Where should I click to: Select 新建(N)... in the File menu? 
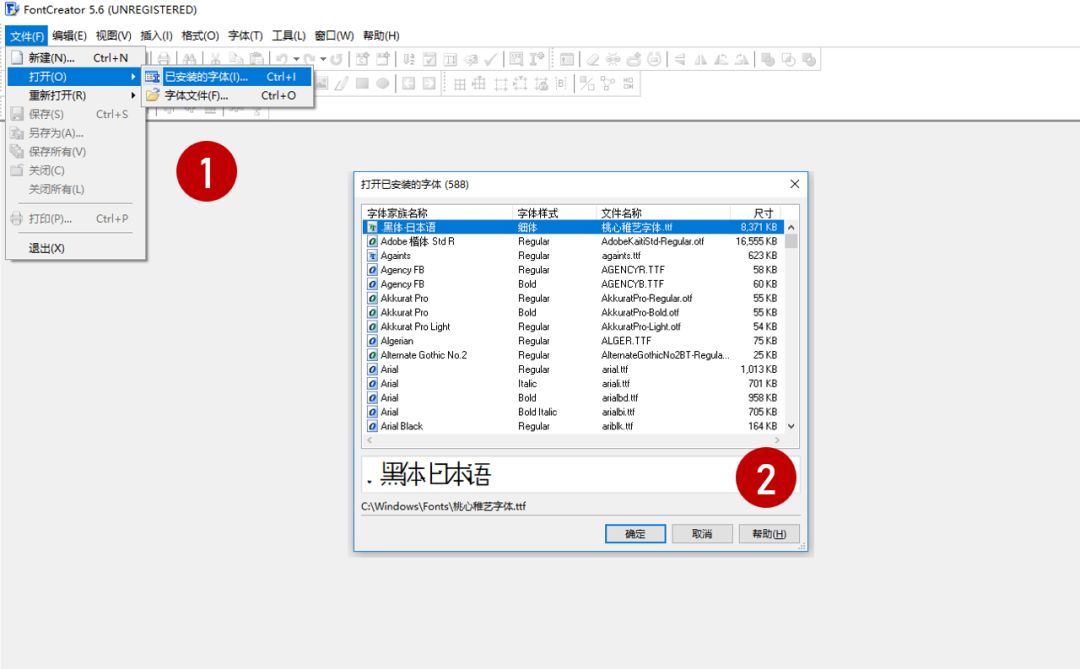coord(76,58)
